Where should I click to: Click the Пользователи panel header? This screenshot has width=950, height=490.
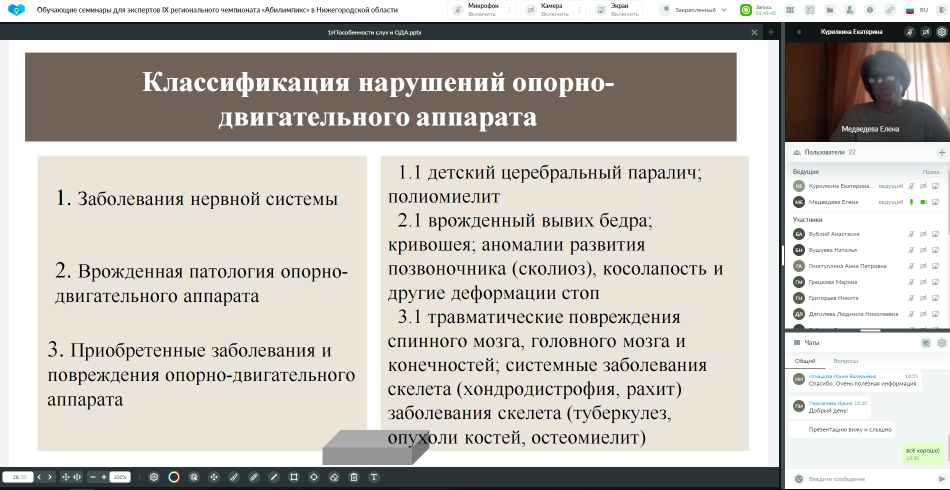[x=867, y=152]
